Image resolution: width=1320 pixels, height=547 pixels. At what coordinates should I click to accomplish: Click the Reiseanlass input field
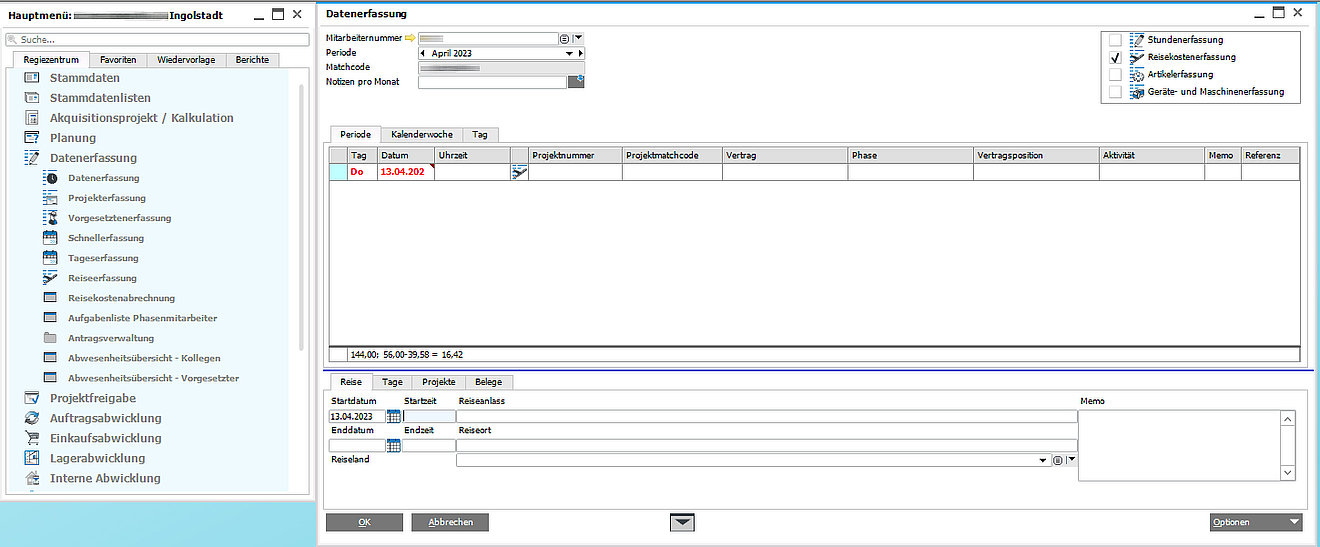click(x=766, y=416)
